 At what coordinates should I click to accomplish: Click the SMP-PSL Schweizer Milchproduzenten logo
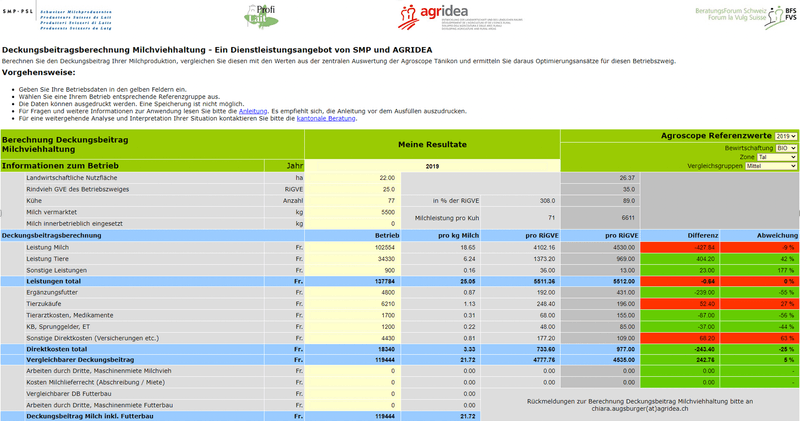click(x=57, y=18)
